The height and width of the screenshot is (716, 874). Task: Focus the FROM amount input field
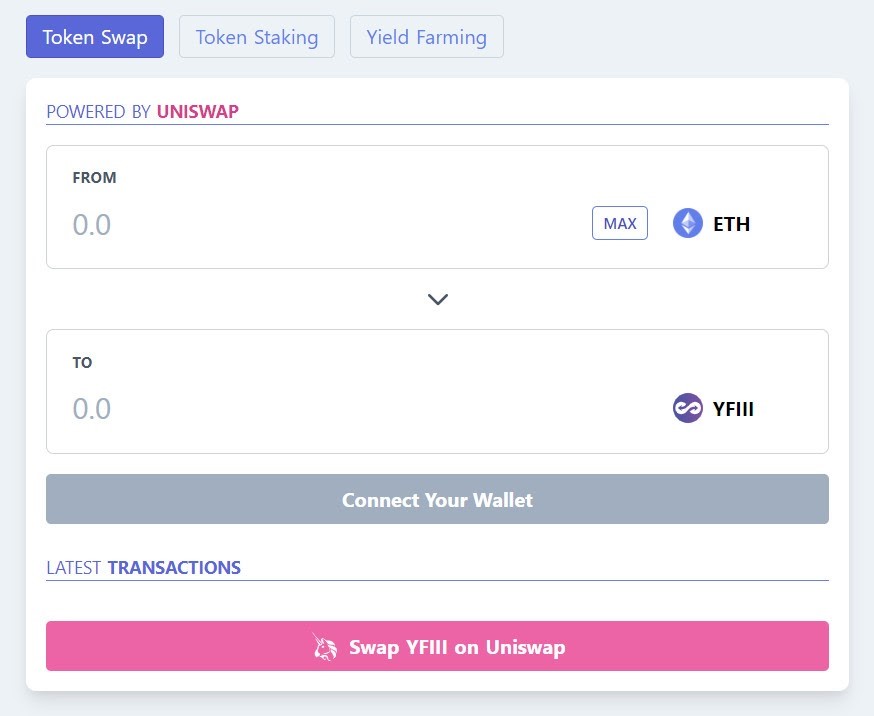329,225
